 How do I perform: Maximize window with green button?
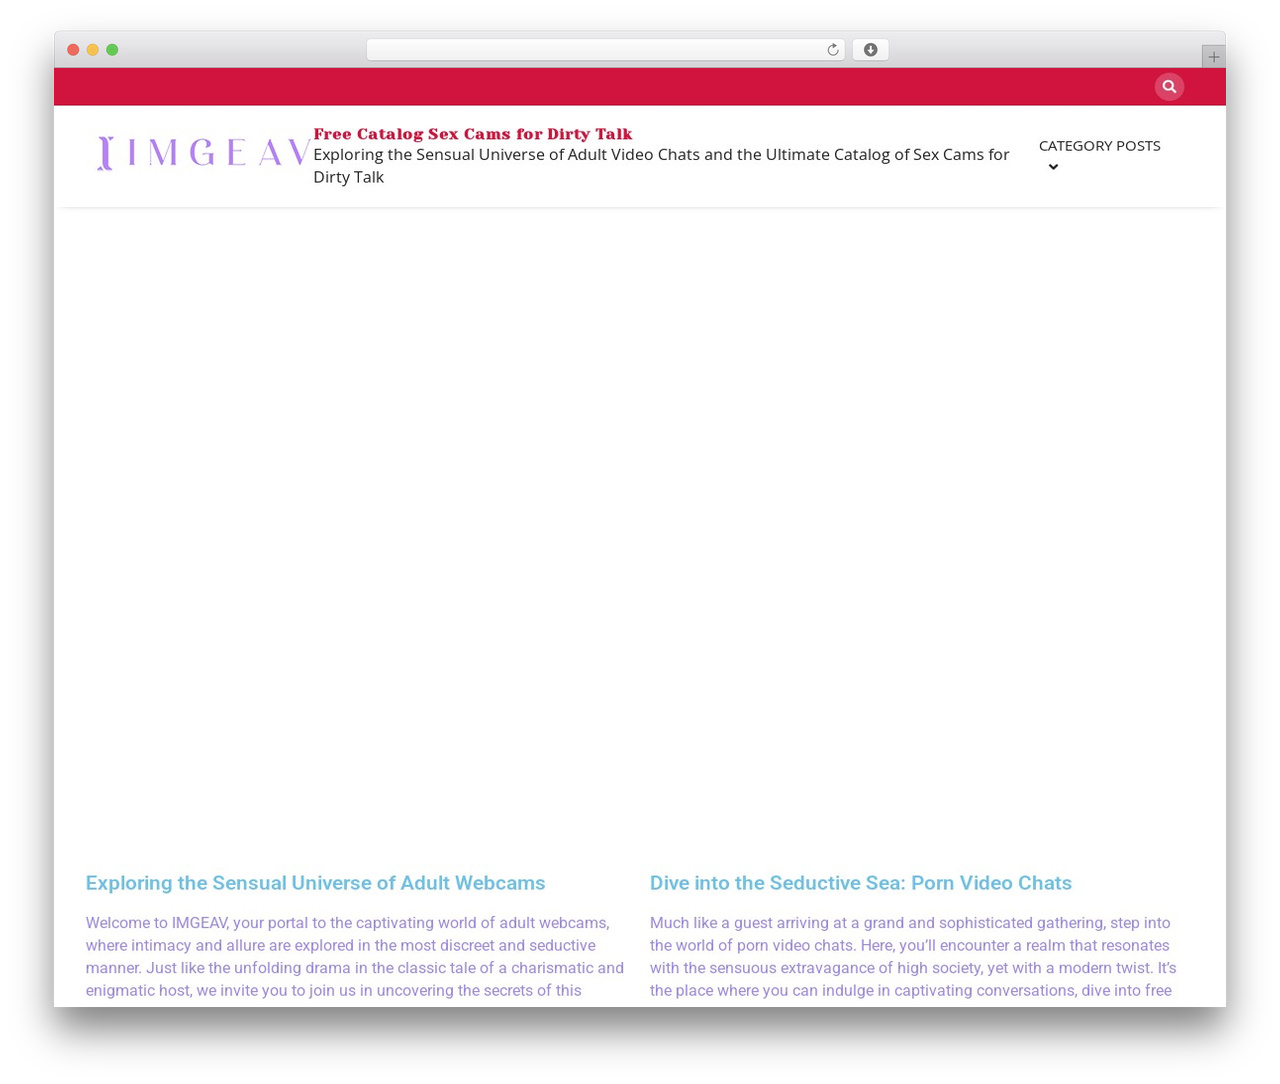(112, 50)
